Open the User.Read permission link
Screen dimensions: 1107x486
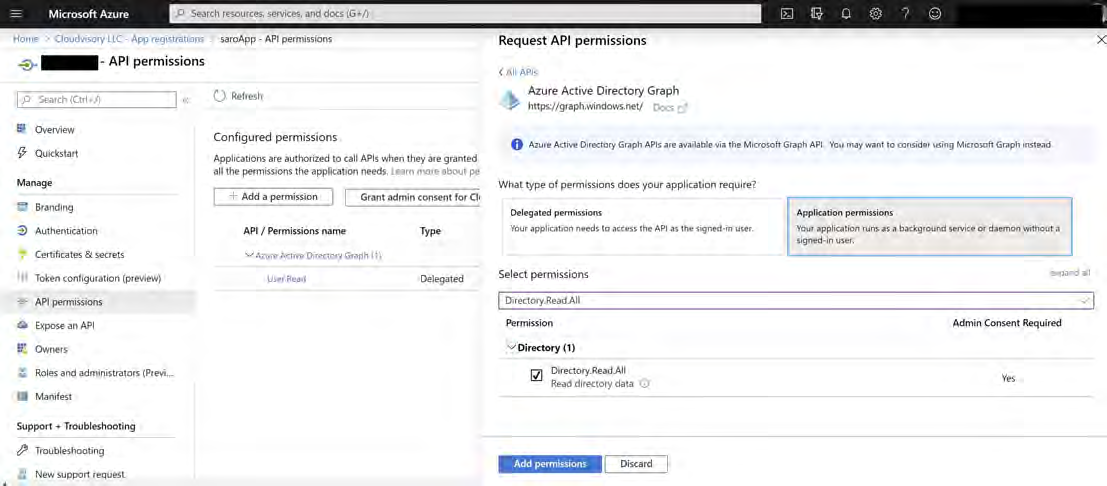coord(286,279)
